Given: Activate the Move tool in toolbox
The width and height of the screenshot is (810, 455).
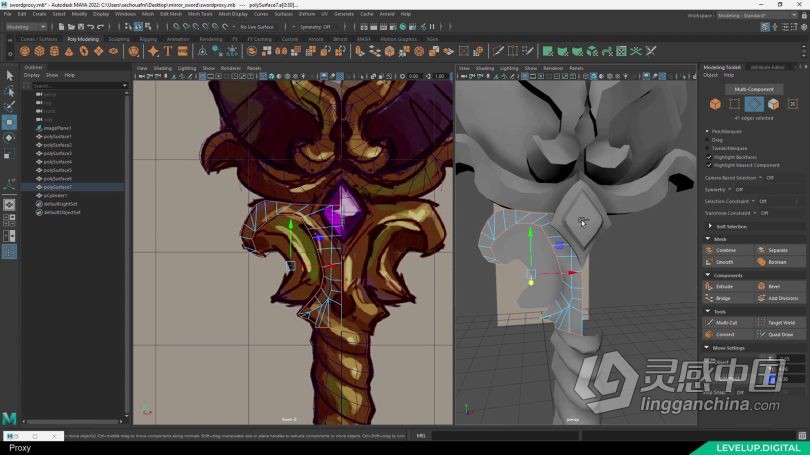Looking at the screenshot, I should click(x=9, y=122).
